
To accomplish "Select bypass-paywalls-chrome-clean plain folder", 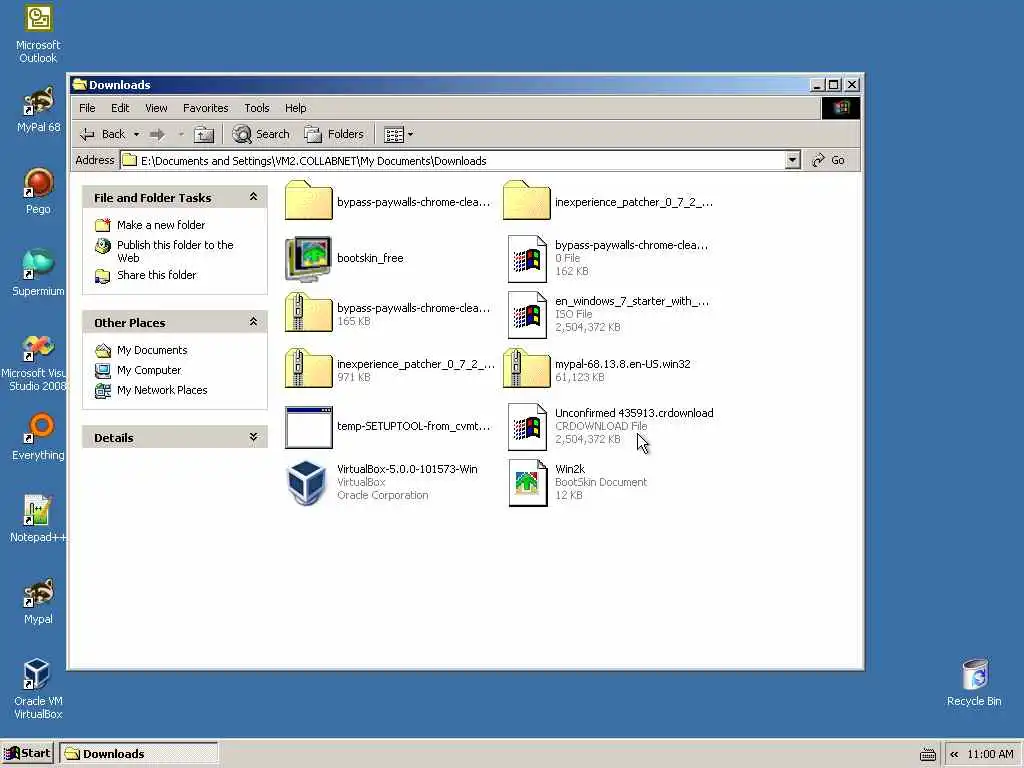I will (387, 201).
